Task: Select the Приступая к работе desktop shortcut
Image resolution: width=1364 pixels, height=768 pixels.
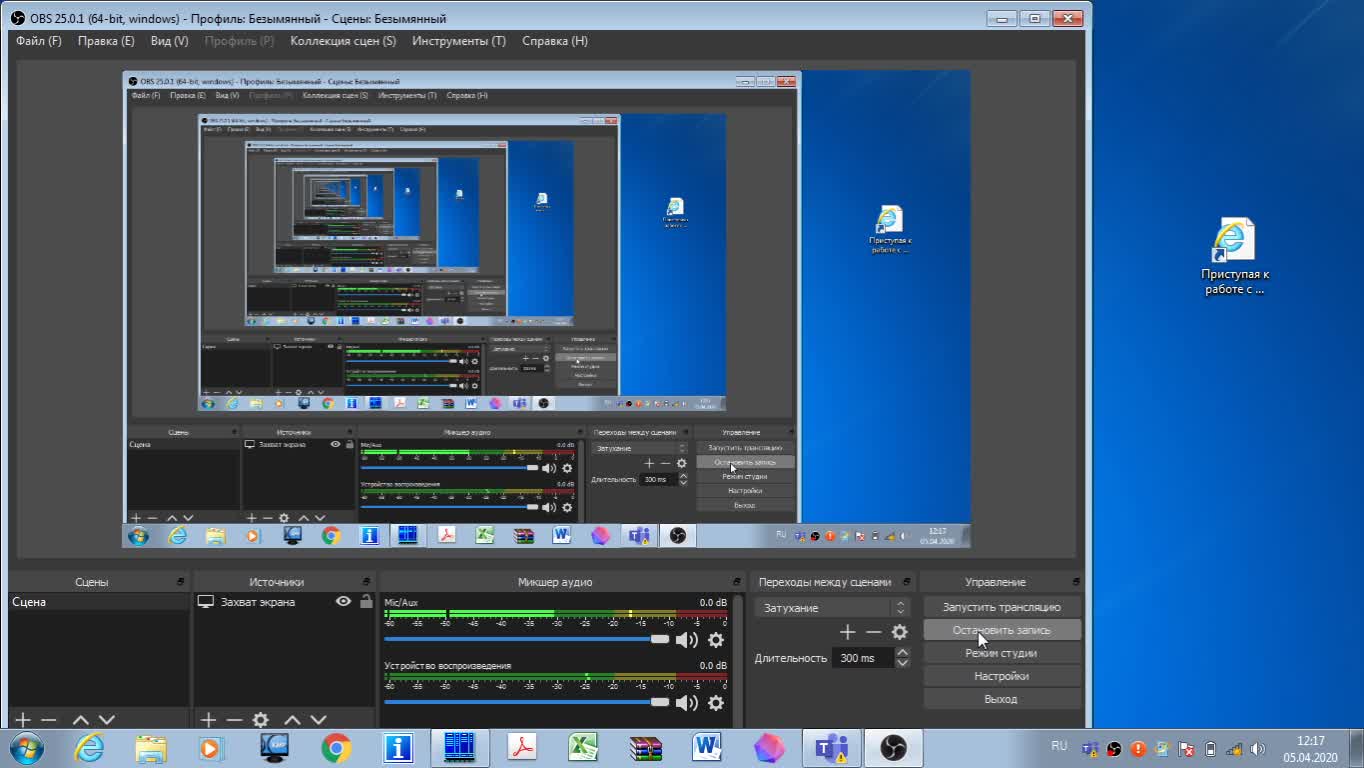Action: (x=1234, y=257)
